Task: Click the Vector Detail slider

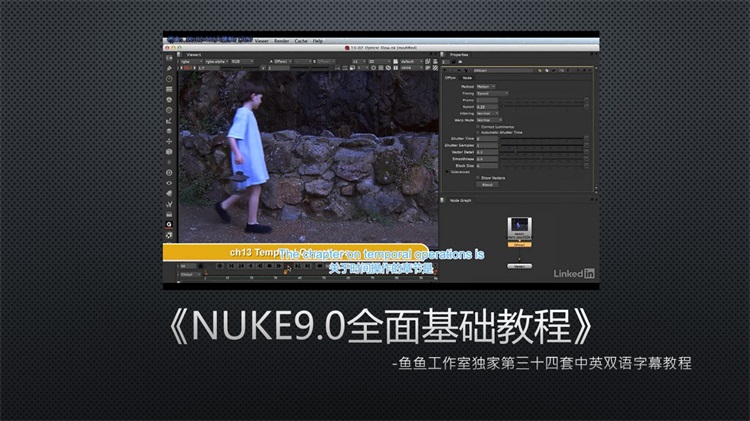Action: coord(542,152)
